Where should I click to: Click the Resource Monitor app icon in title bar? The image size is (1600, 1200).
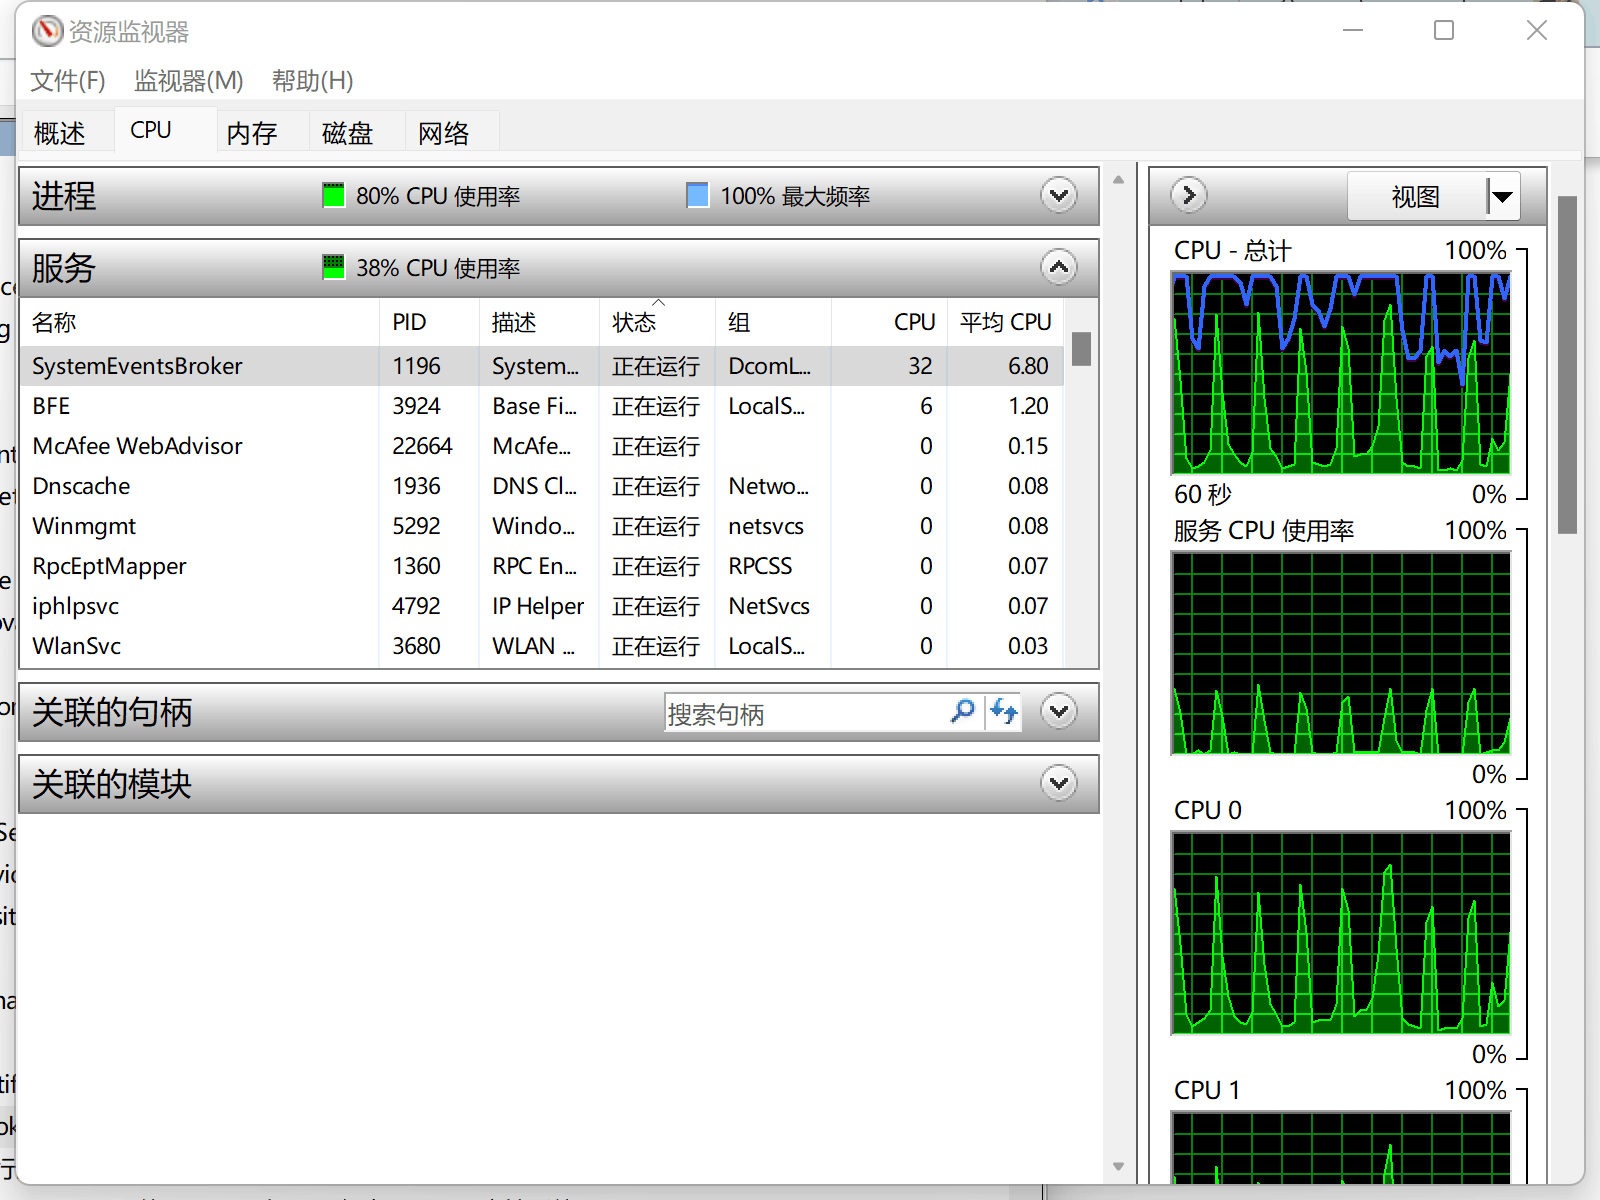pos(47,31)
